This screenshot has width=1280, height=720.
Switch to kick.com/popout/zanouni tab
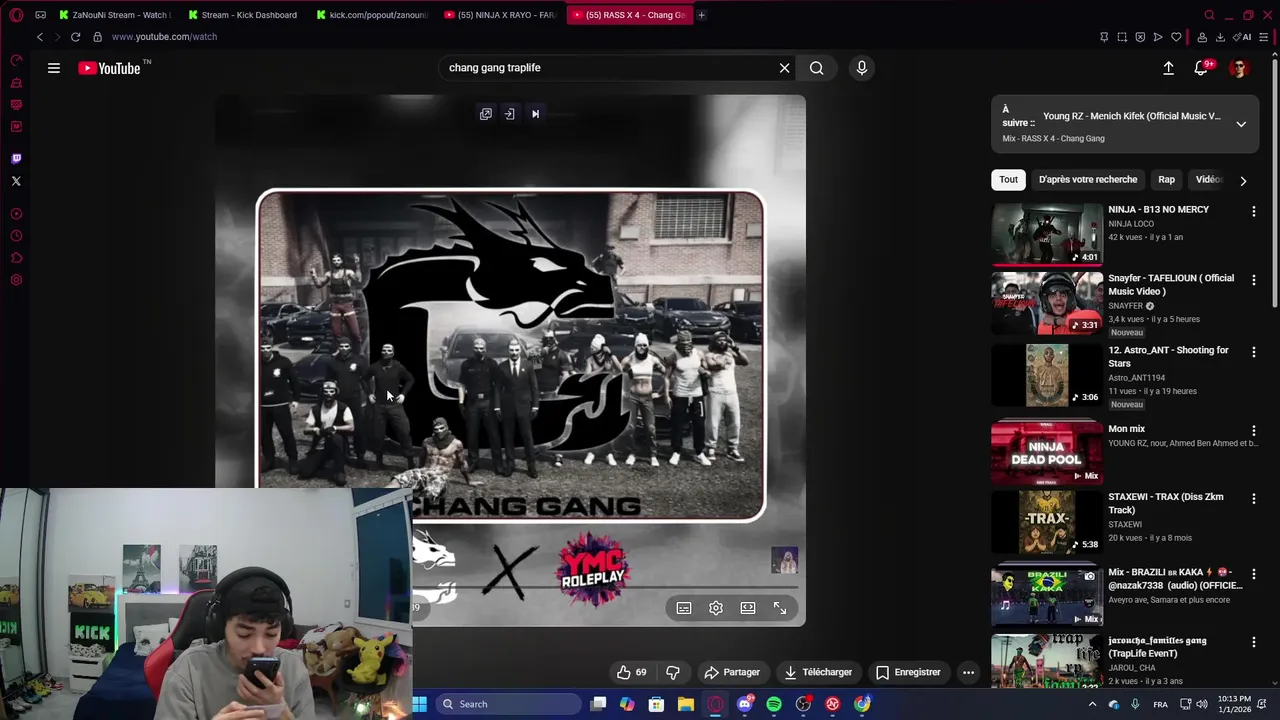tap(372, 15)
